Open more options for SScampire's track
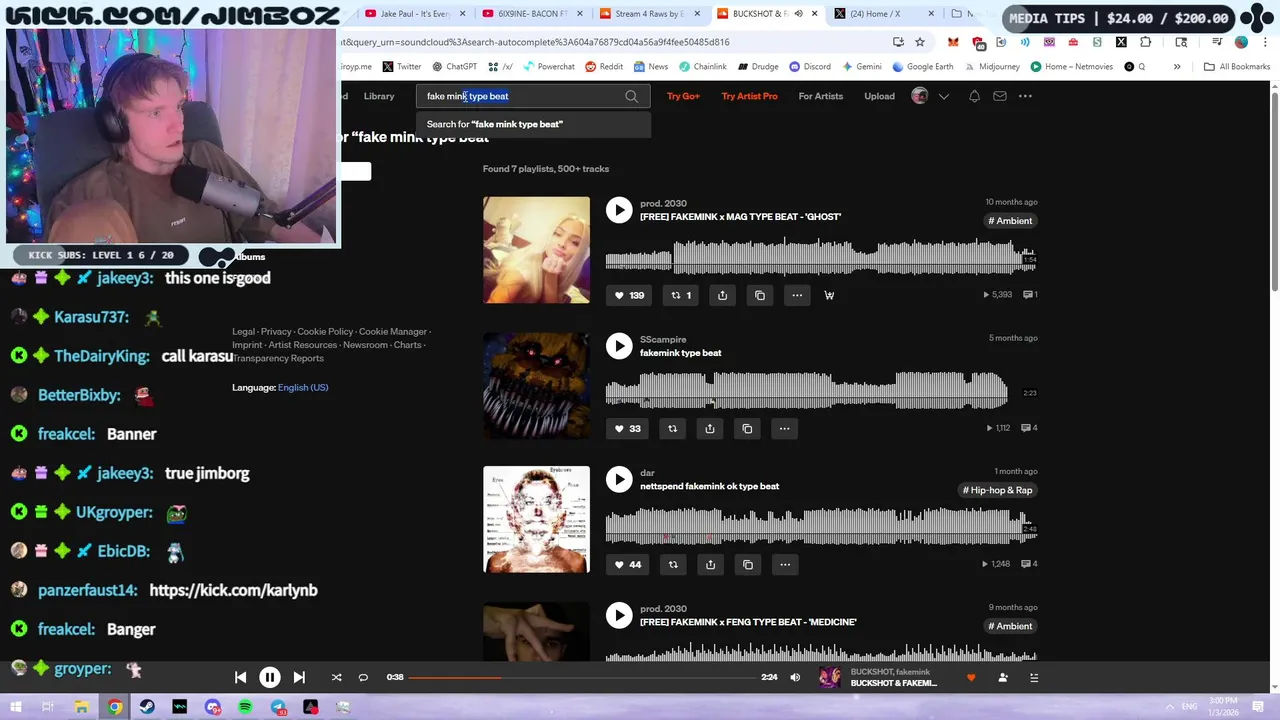The image size is (1280, 720). [784, 428]
